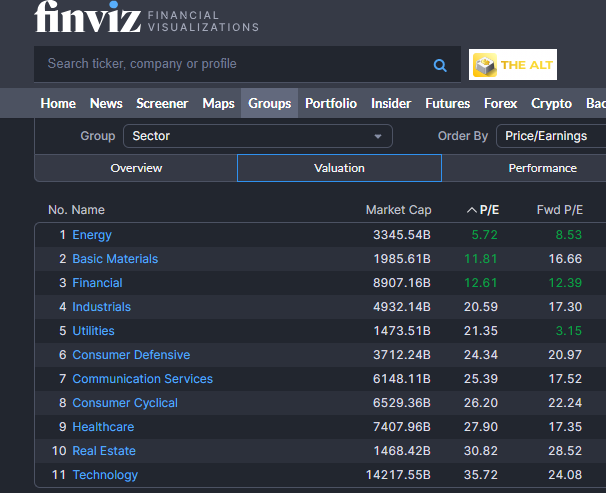This screenshot has height=493, width=606.
Task: Expand the Group Sector dropdown
Action: [x=258, y=136]
